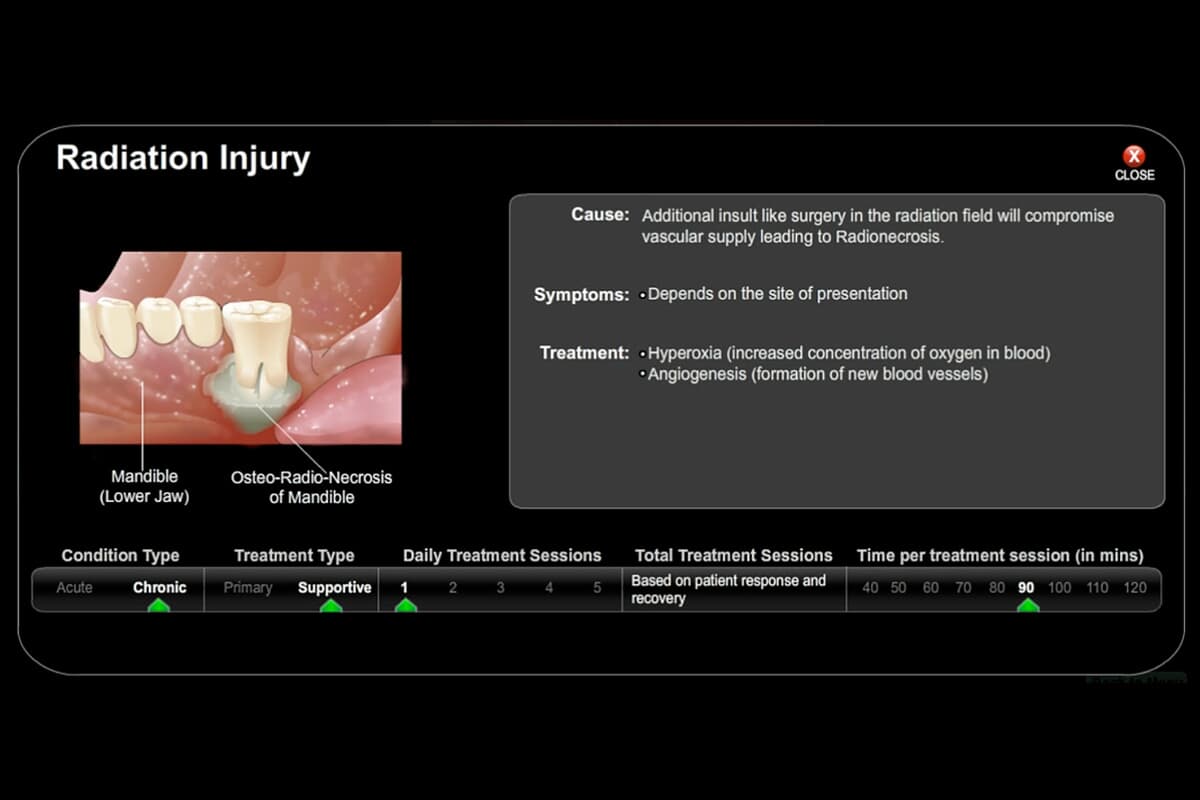Set session time to 120 minutes
The image size is (1200, 800).
(1135, 588)
